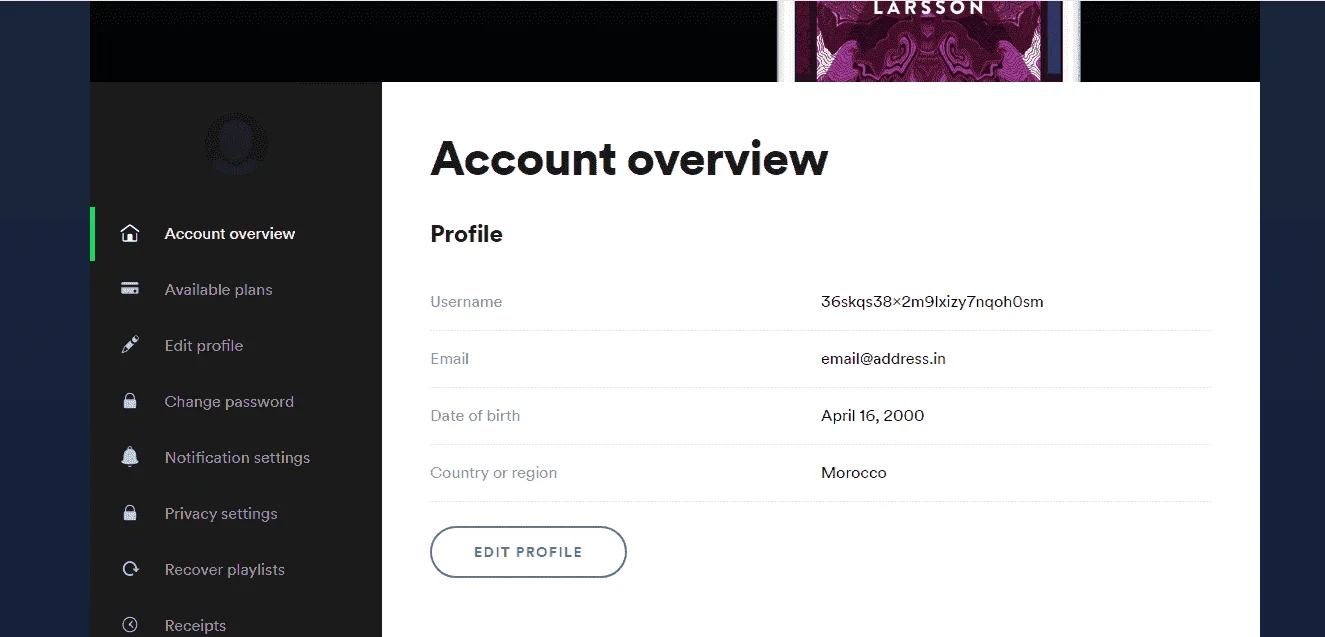1325x637 pixels.
Task: Click the Larsson album cover banner
Action: point(929,41)
